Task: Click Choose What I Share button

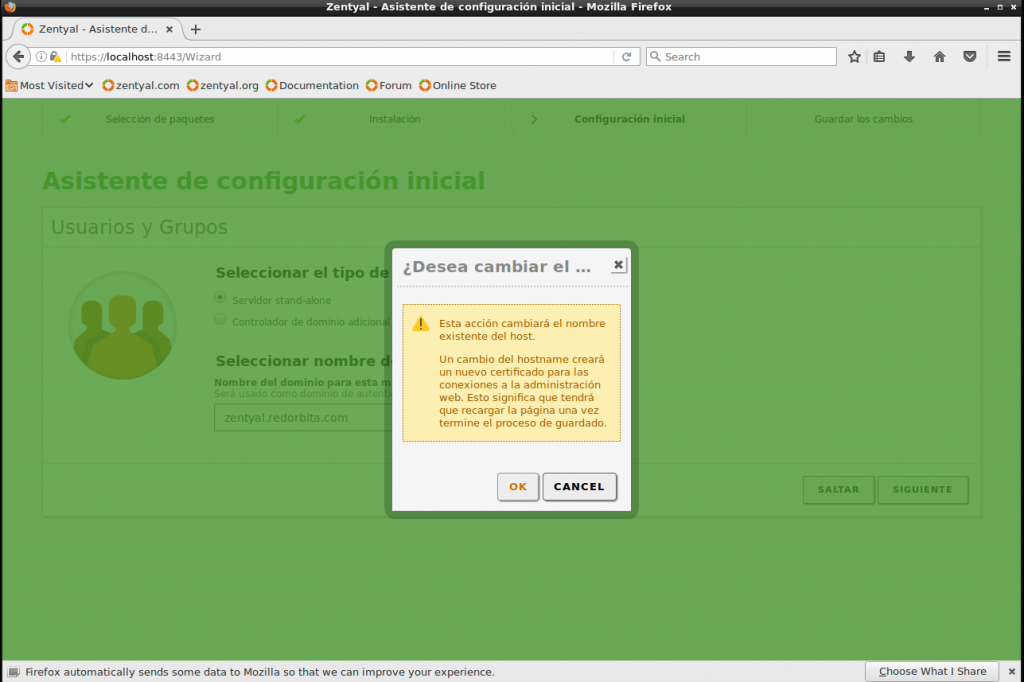Action: (x=932, y=671)
